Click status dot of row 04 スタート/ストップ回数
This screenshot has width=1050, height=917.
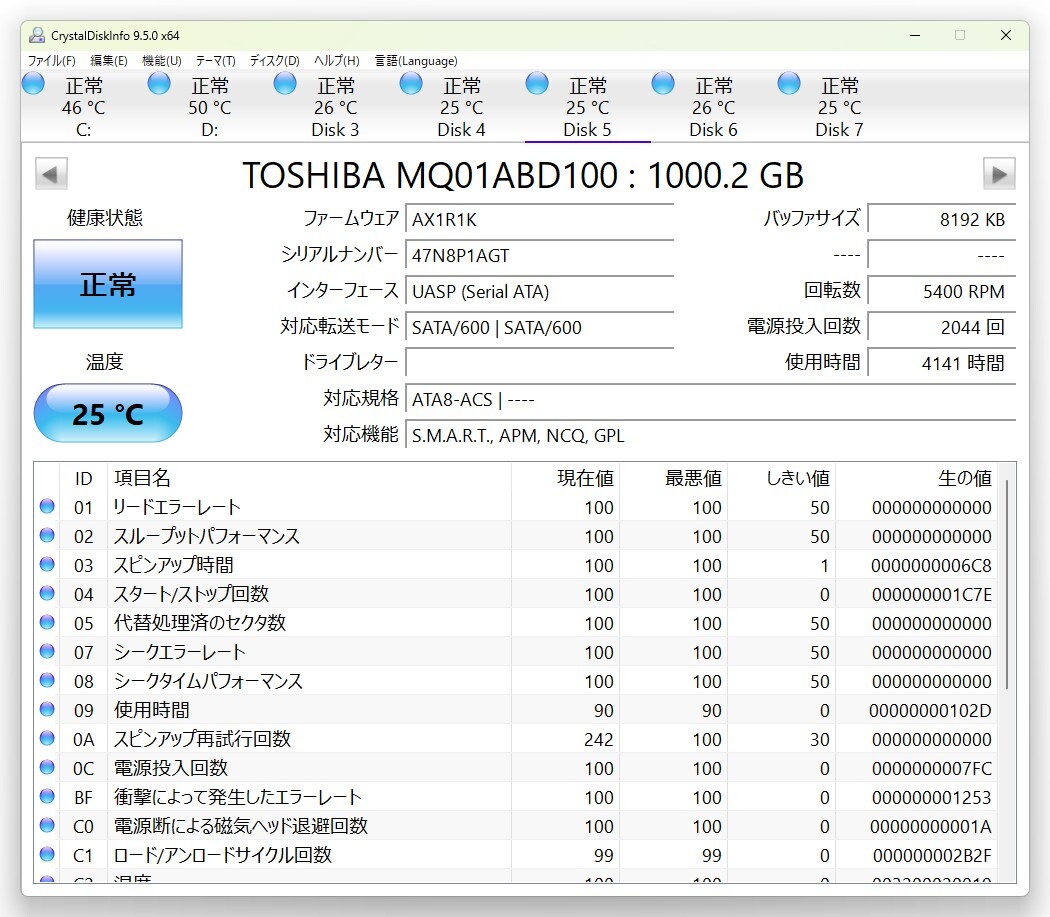[47, 593]
